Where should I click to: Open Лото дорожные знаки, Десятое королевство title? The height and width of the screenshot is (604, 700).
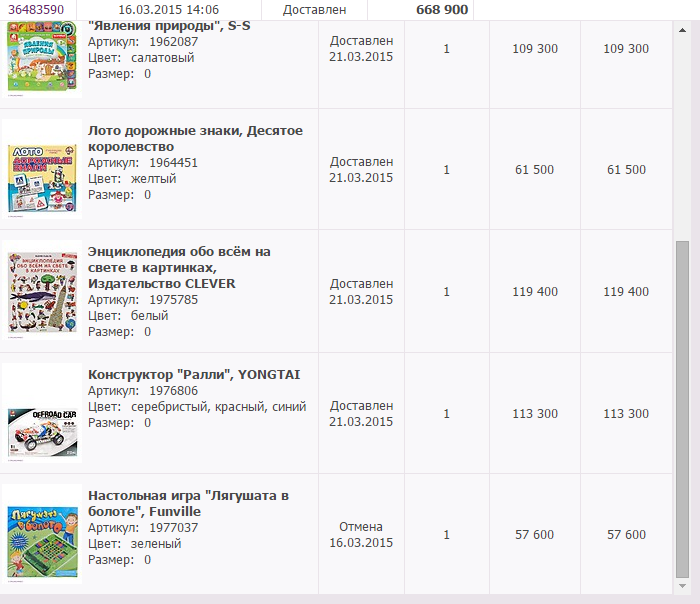click(196, 138)
